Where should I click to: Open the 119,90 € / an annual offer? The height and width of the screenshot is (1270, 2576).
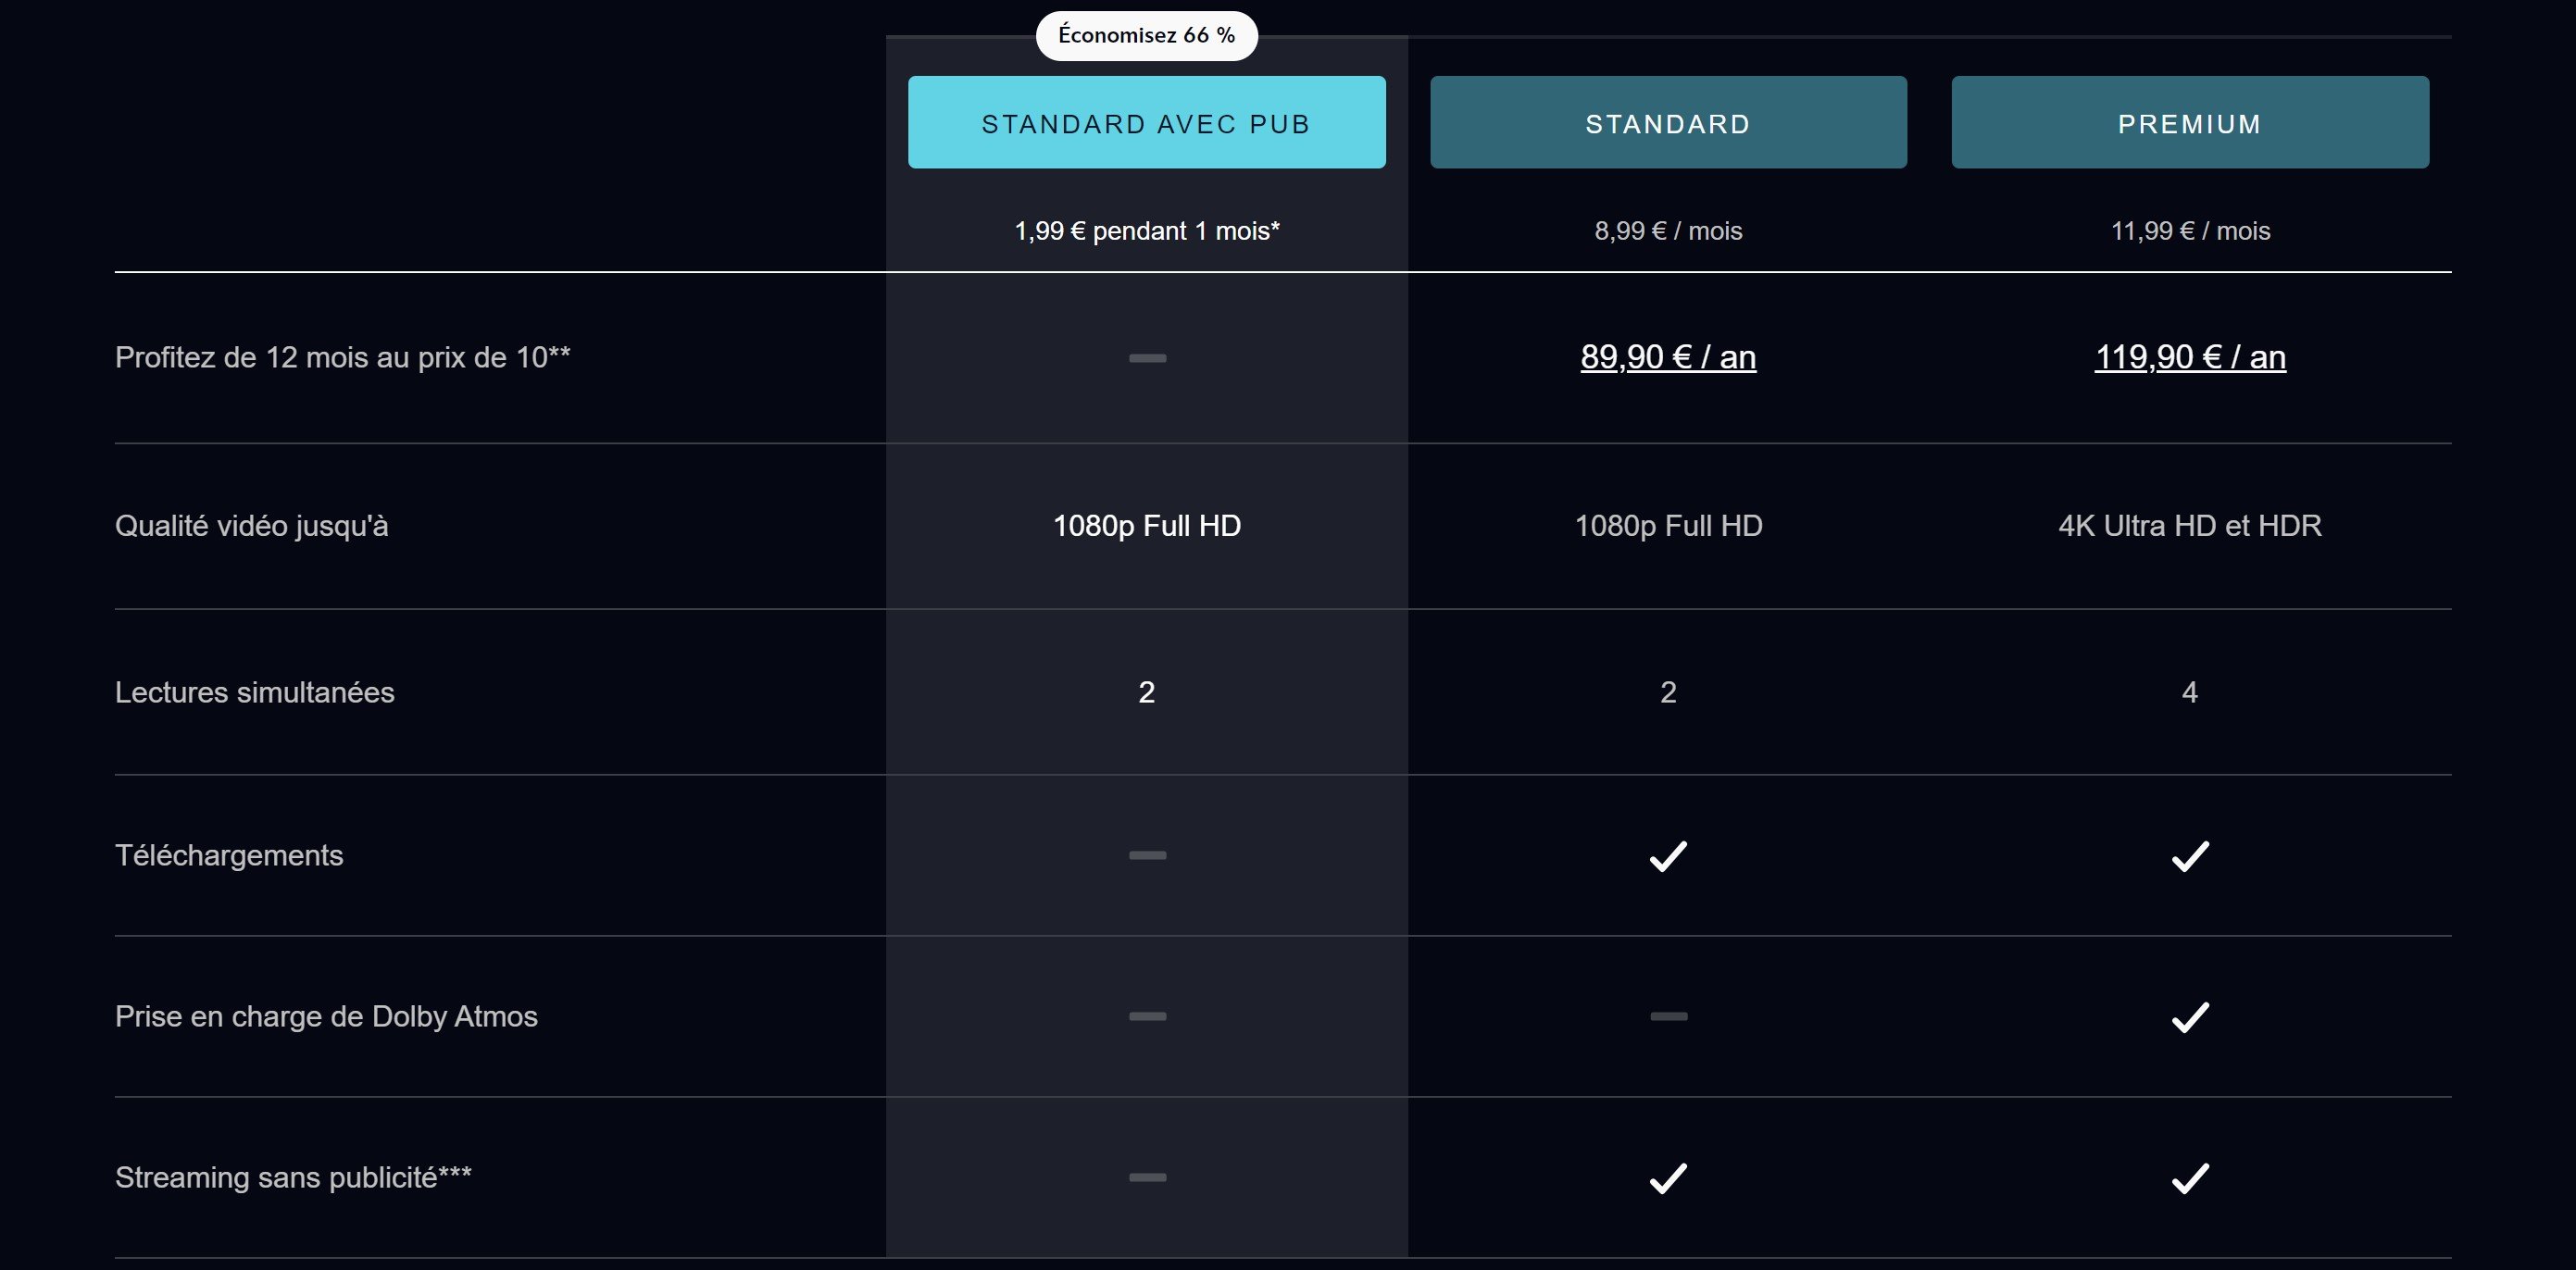2190,357
